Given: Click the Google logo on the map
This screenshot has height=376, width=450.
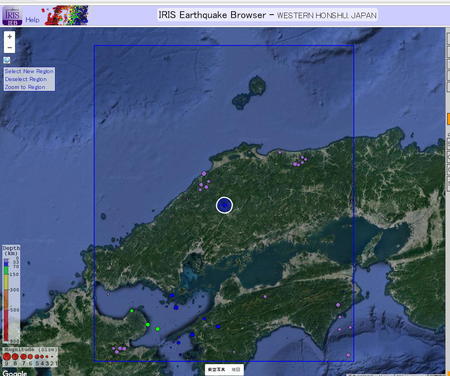Looking at the screenshot, I should 14,373.
